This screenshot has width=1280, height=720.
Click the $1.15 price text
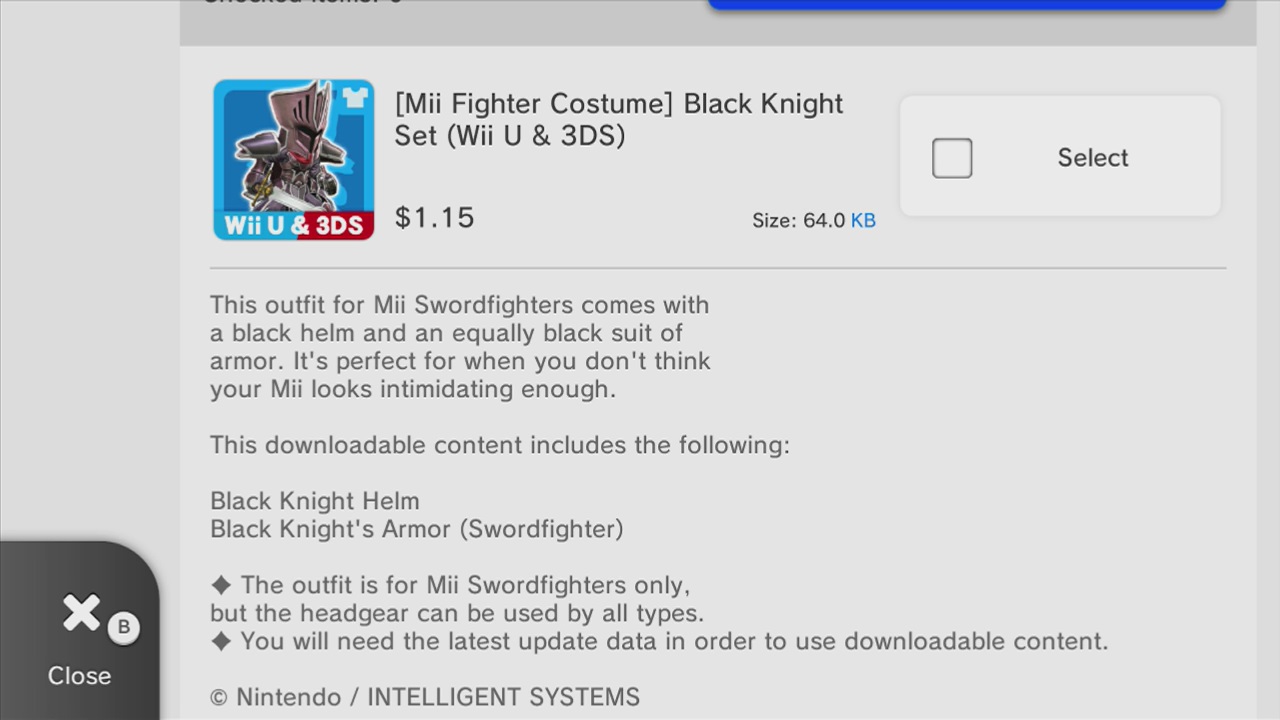435,218
